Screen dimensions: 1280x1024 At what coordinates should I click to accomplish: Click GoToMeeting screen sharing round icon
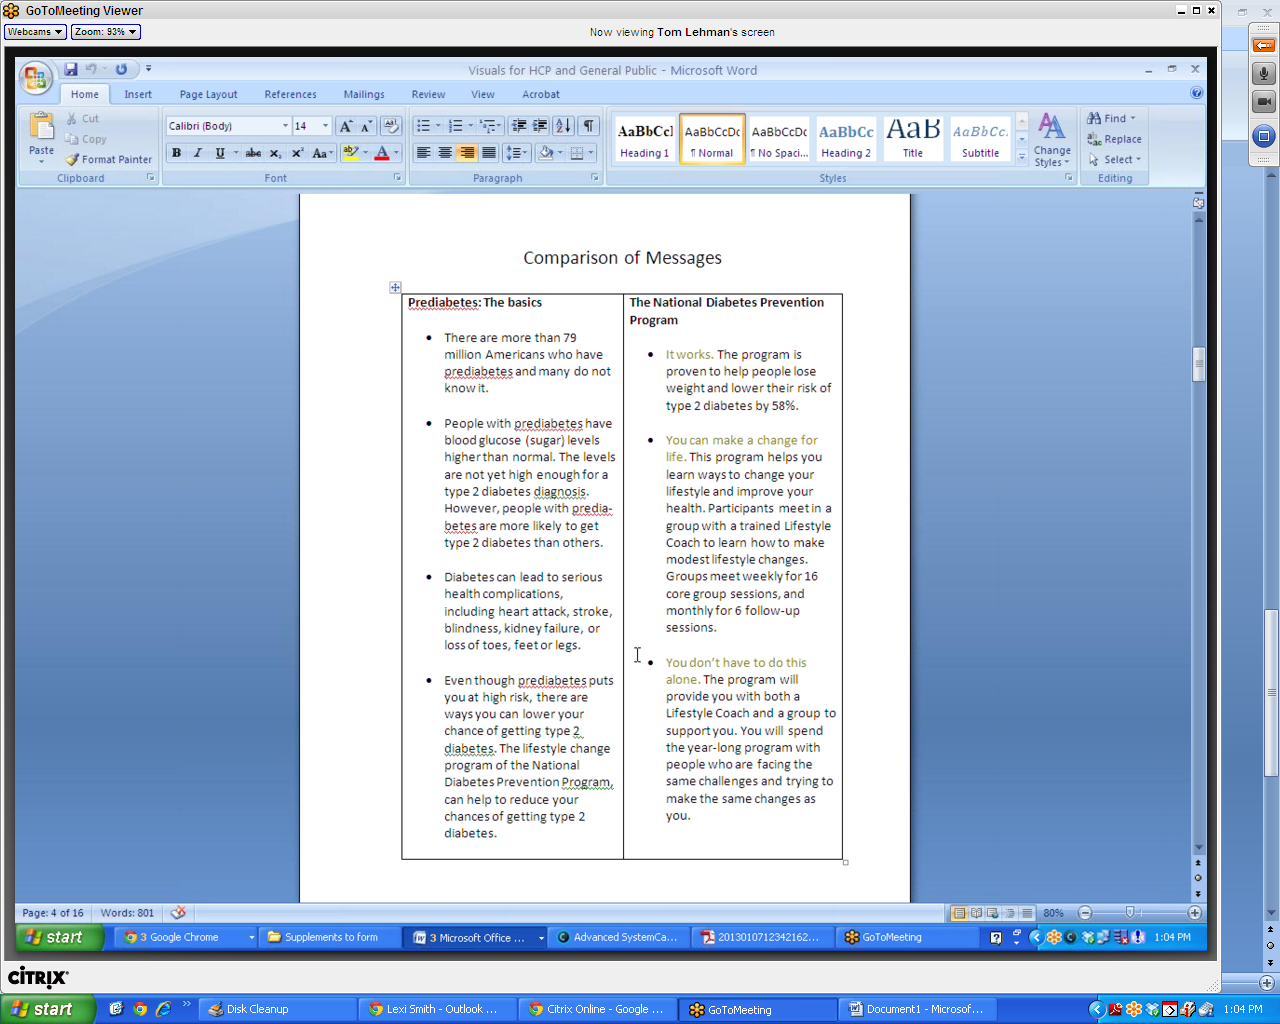pyautogui.click(x=1263, y=136)
